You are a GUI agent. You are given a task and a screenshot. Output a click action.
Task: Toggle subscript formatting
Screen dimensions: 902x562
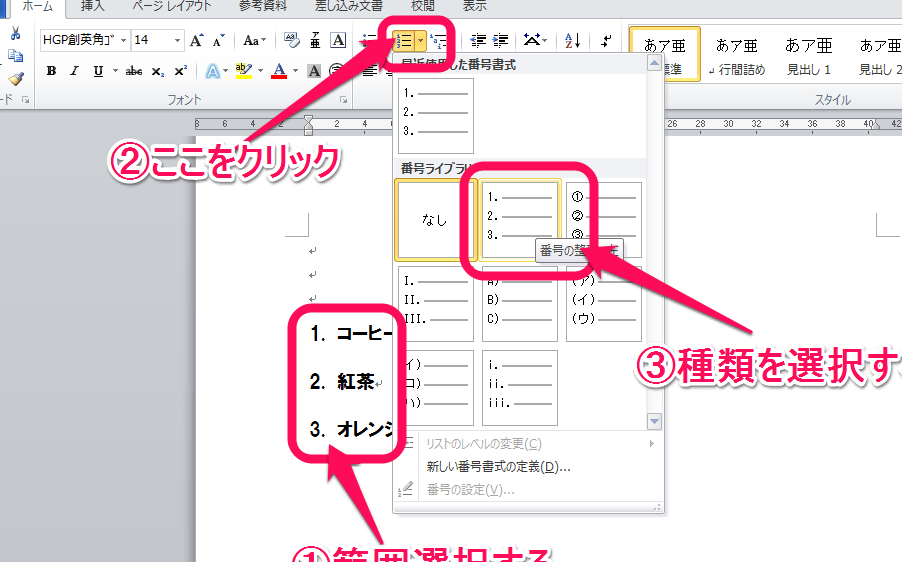coord(158,71)
